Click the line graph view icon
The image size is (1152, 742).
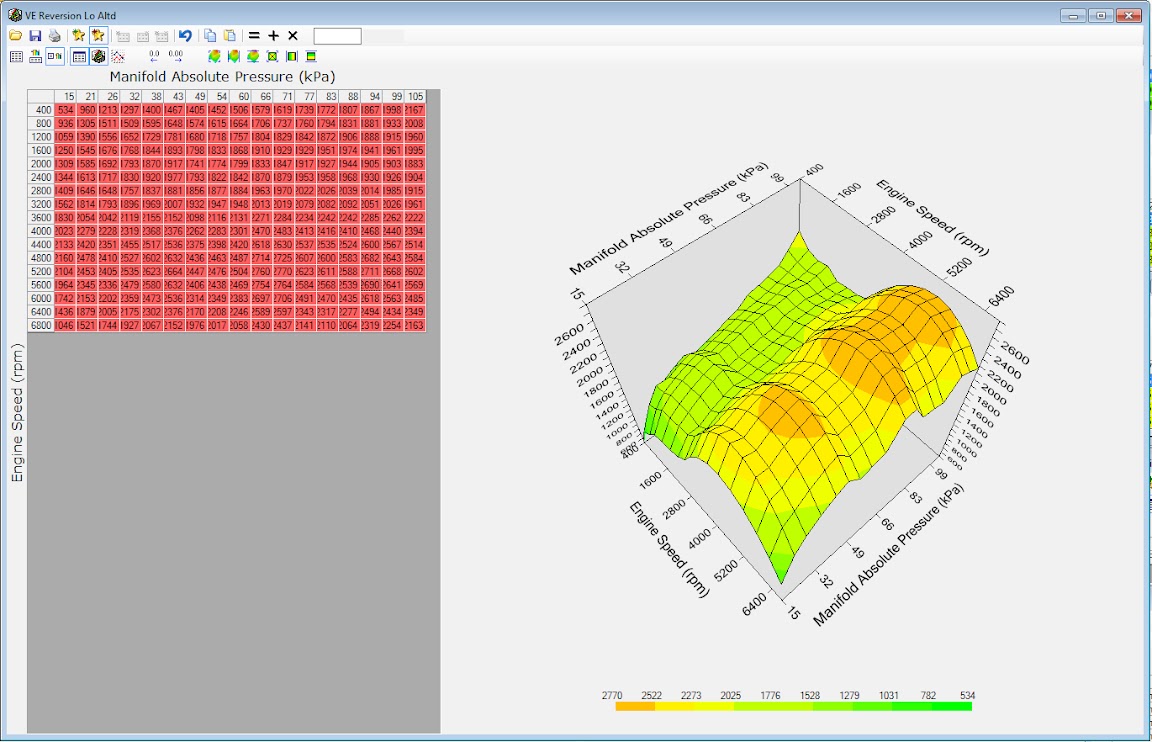118,57
